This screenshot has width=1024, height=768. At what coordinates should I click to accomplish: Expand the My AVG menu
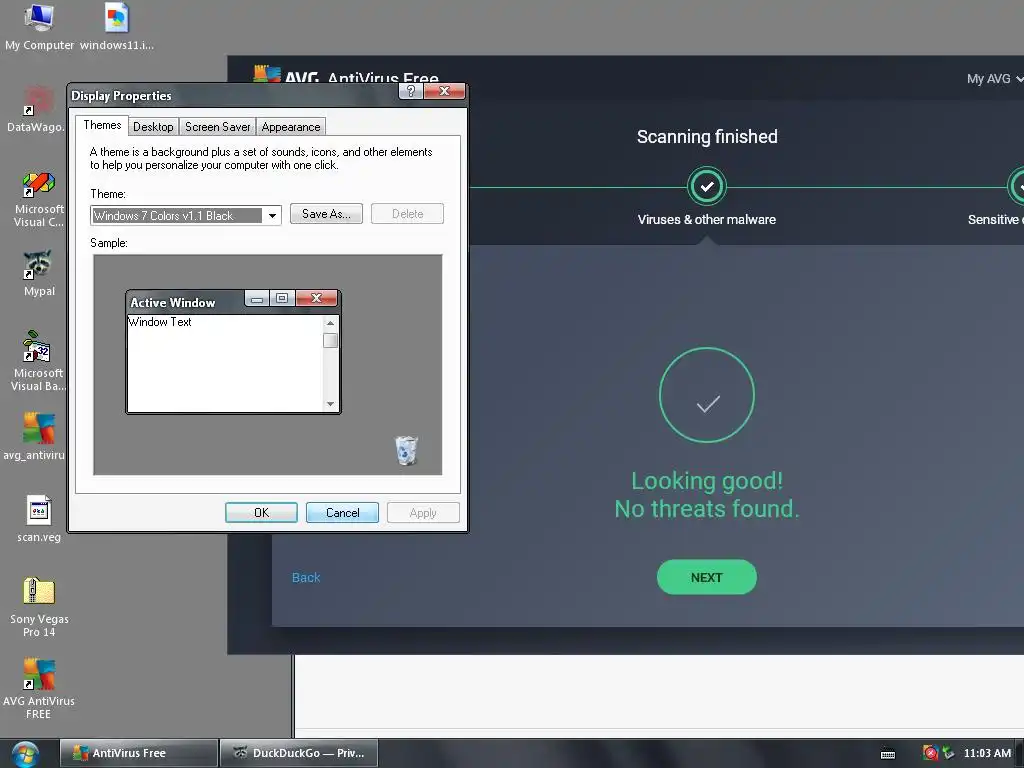coord(993,78)
